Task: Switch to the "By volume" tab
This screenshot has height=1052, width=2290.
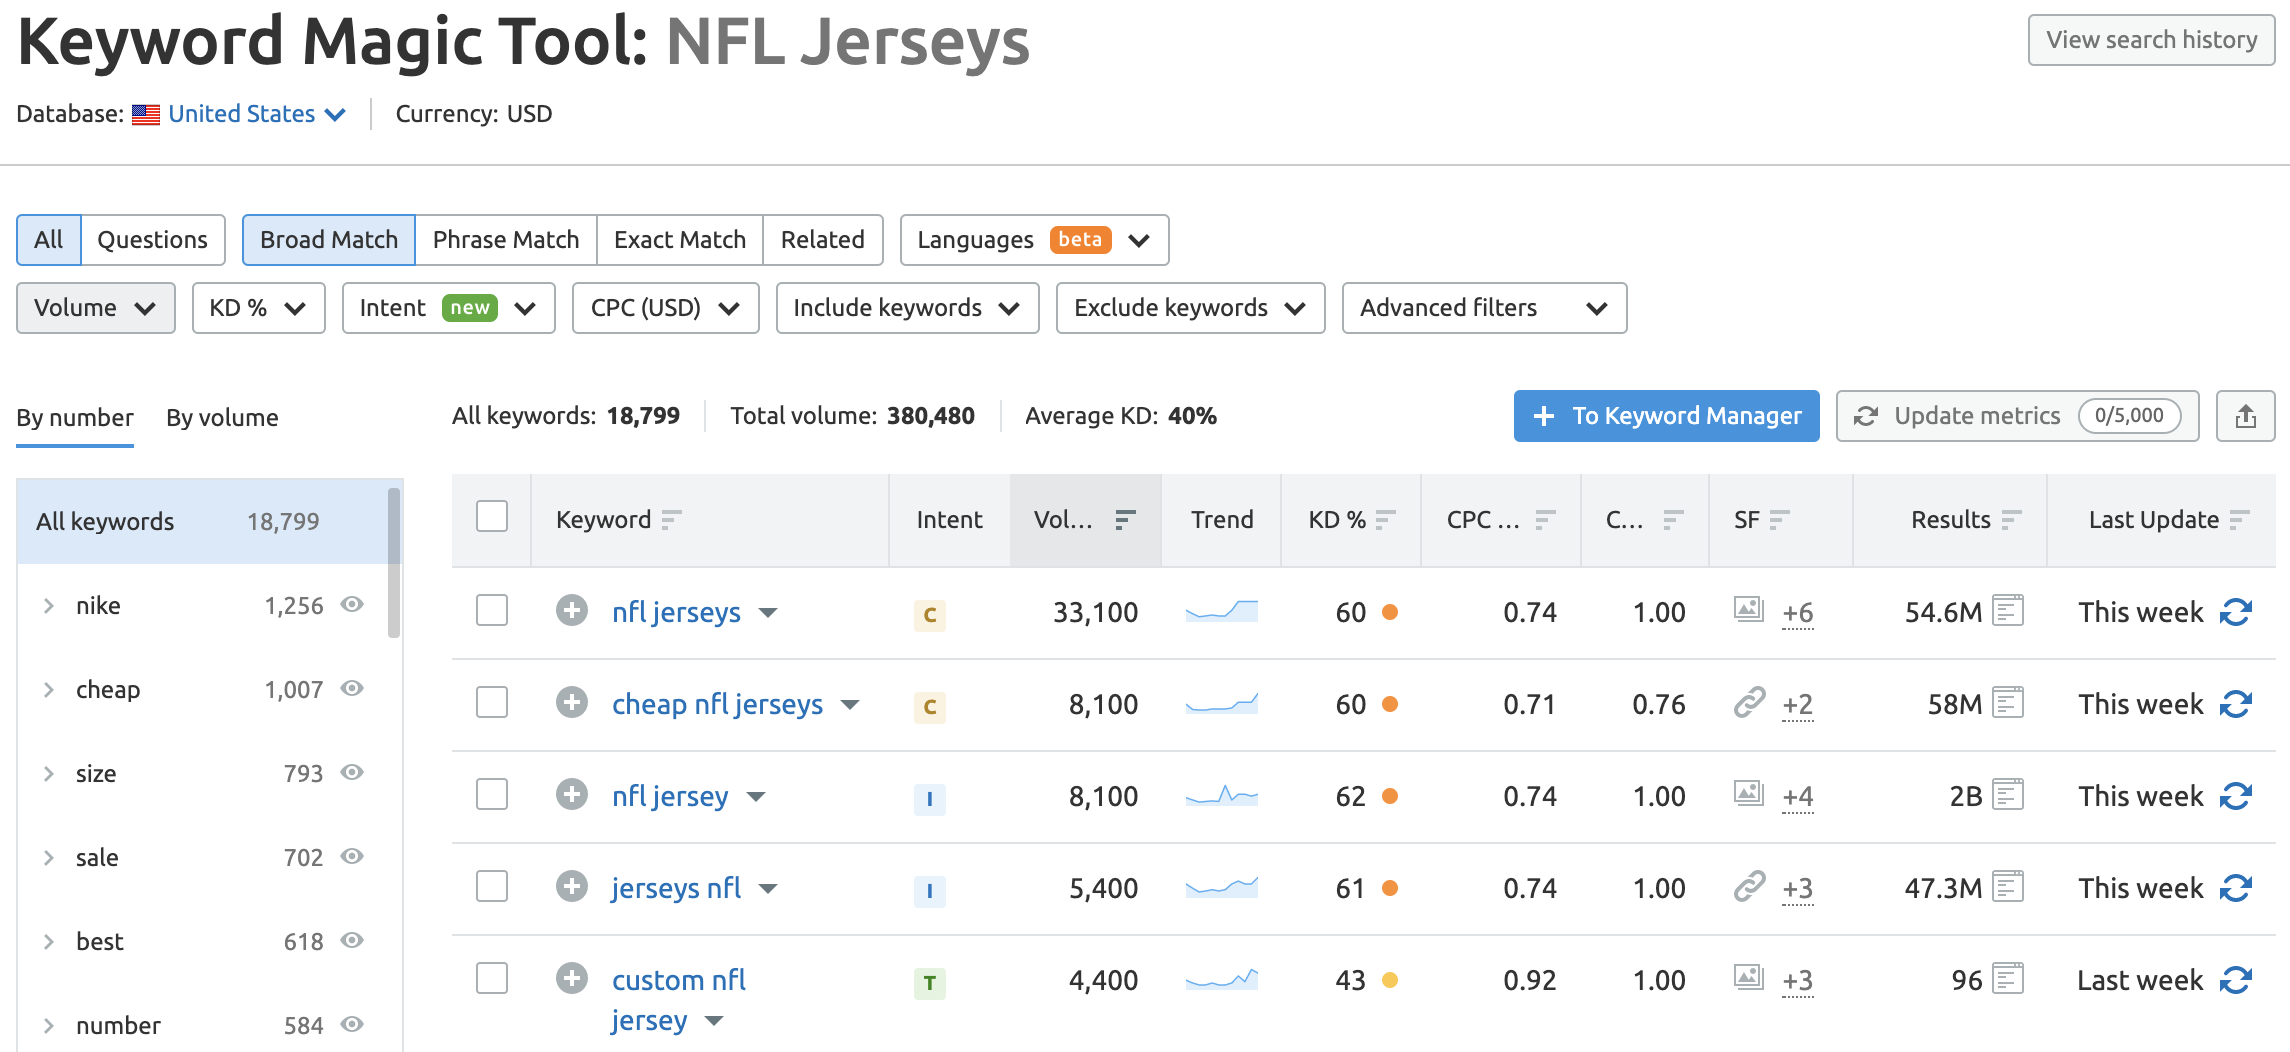Action: tap(221, 418)
